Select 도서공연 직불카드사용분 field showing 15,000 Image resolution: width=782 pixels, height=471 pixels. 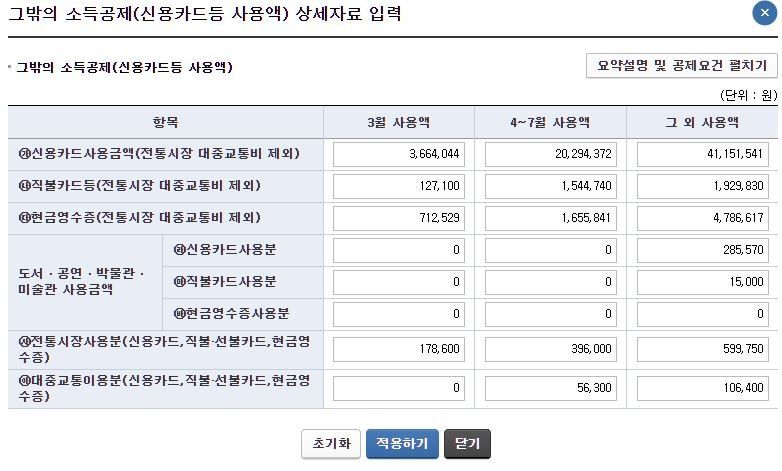pos(703,282)
